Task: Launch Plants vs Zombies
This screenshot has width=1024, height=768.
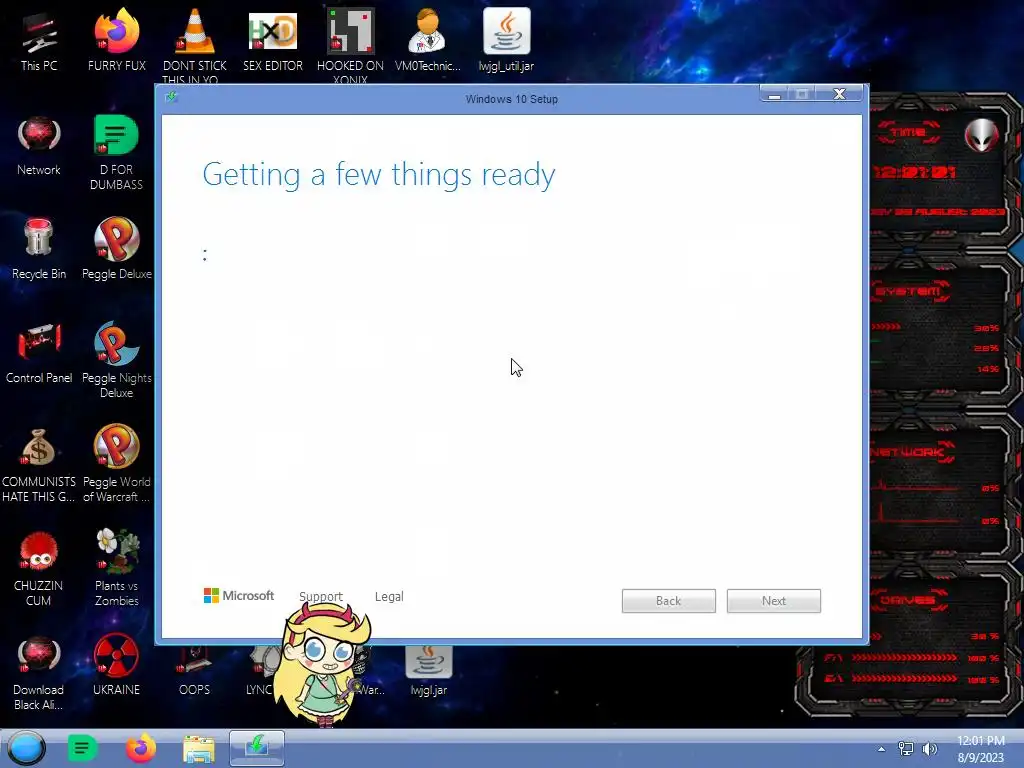Action: coord(116,567)
